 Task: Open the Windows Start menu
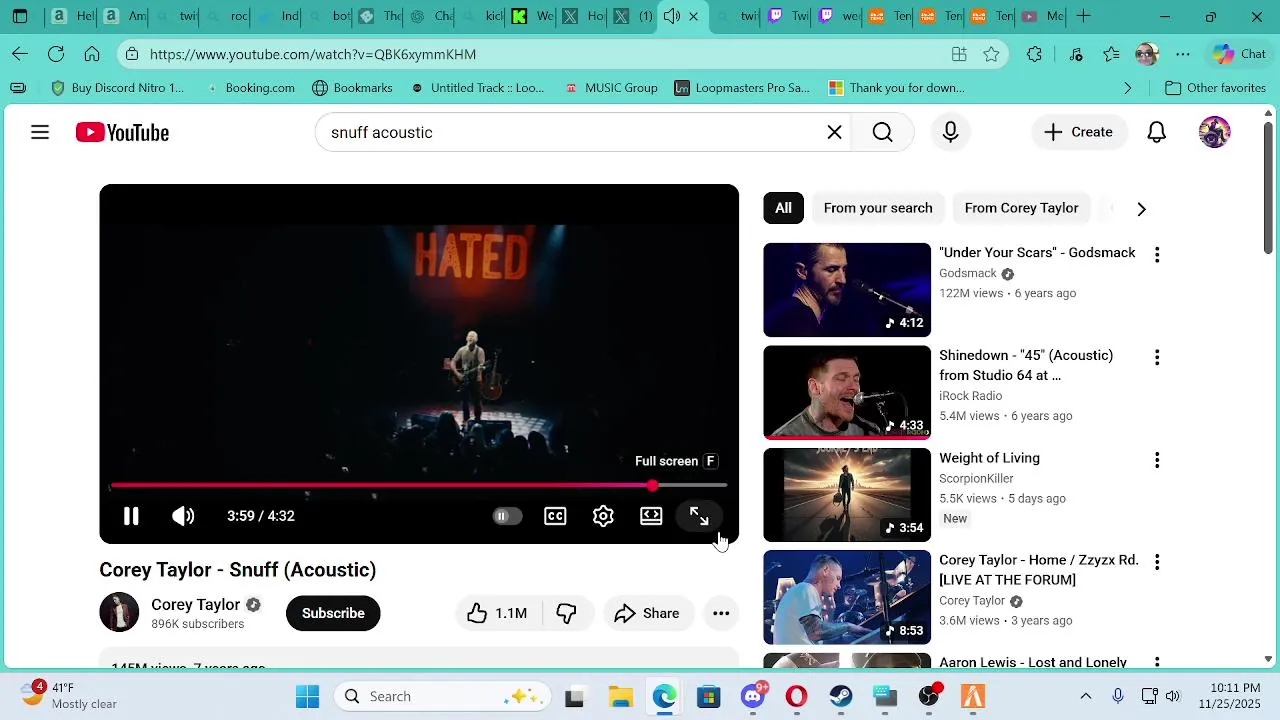coord(307,696)
